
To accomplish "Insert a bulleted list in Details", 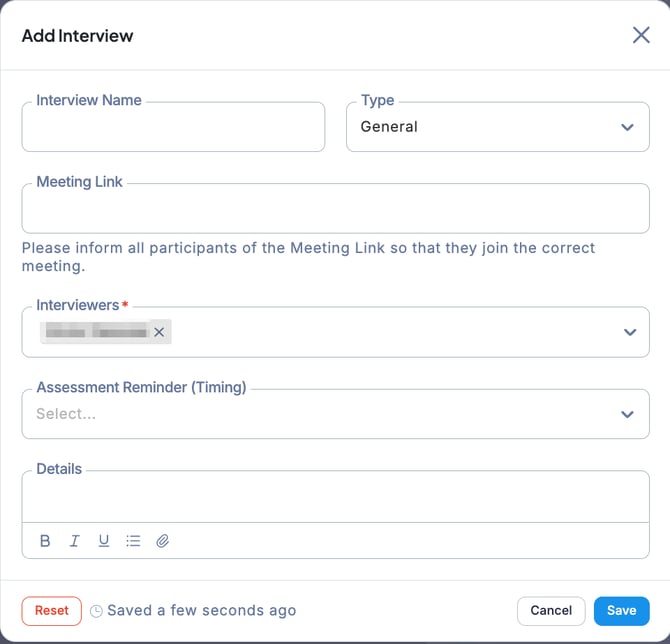I will (133, 541).
